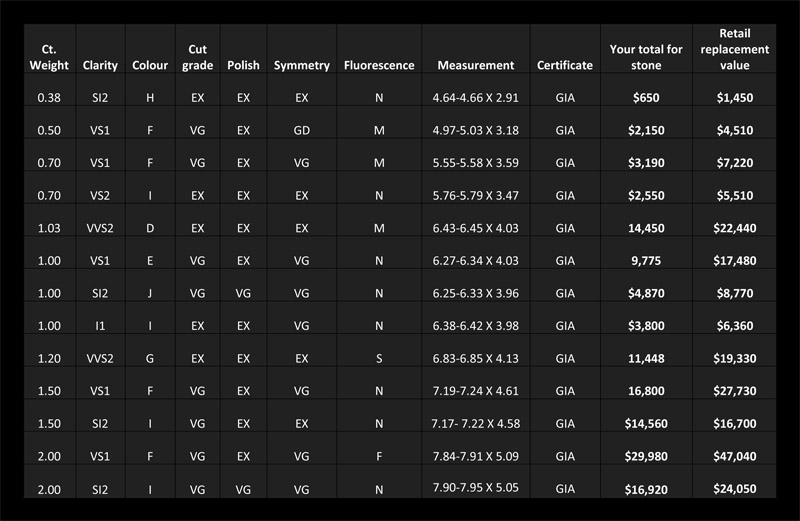Click the 0.38 carat weight cell

point(49,97)
